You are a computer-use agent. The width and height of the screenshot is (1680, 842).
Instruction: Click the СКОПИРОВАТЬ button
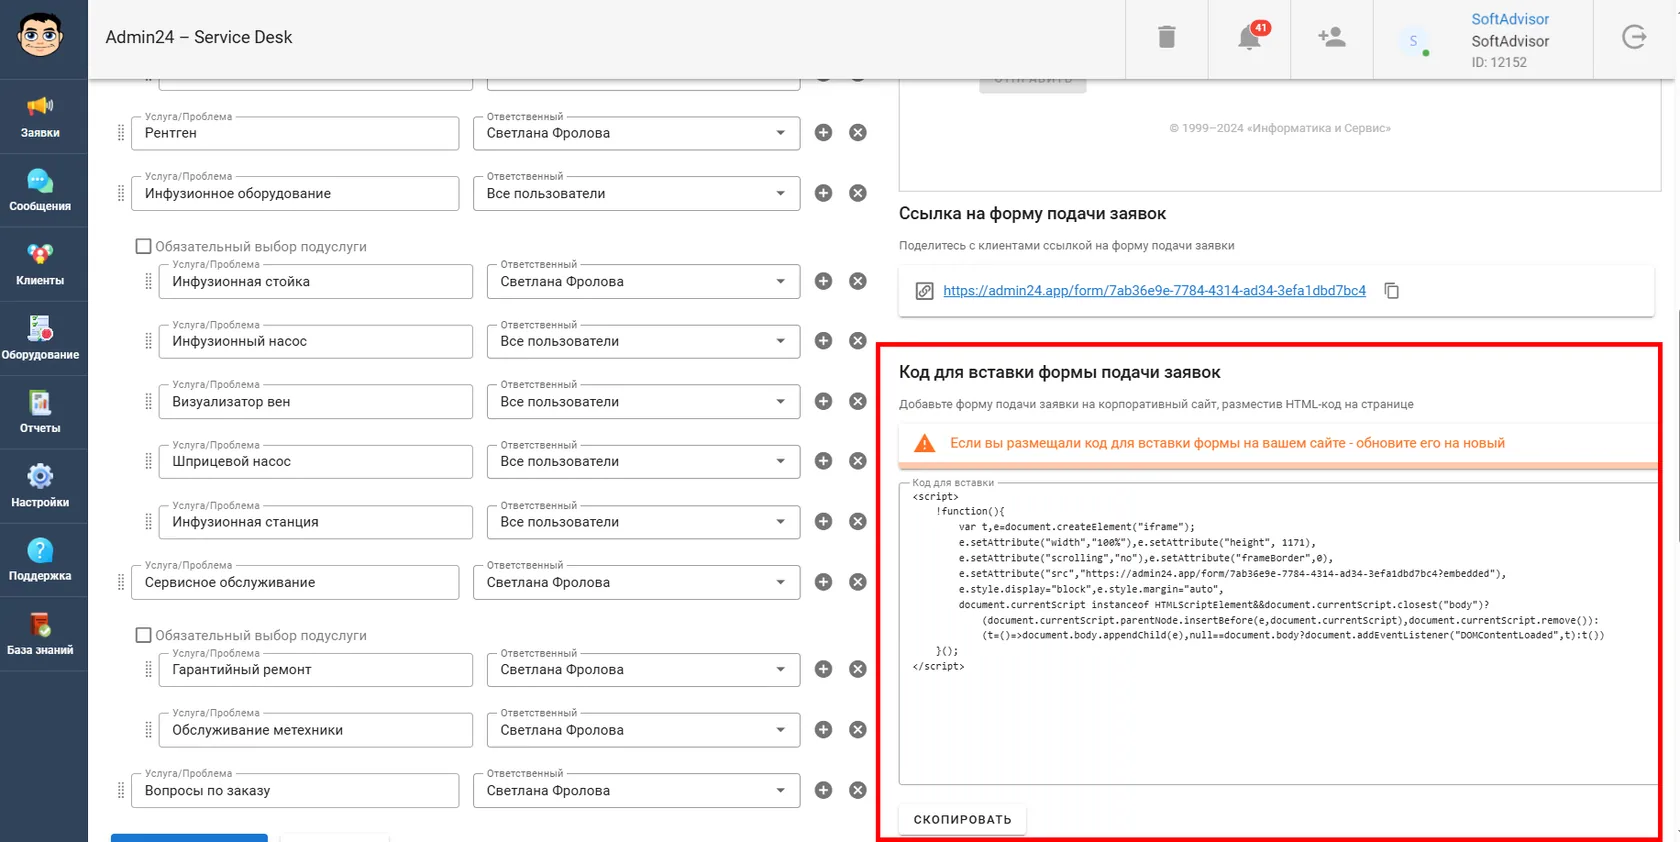[962, 819]
